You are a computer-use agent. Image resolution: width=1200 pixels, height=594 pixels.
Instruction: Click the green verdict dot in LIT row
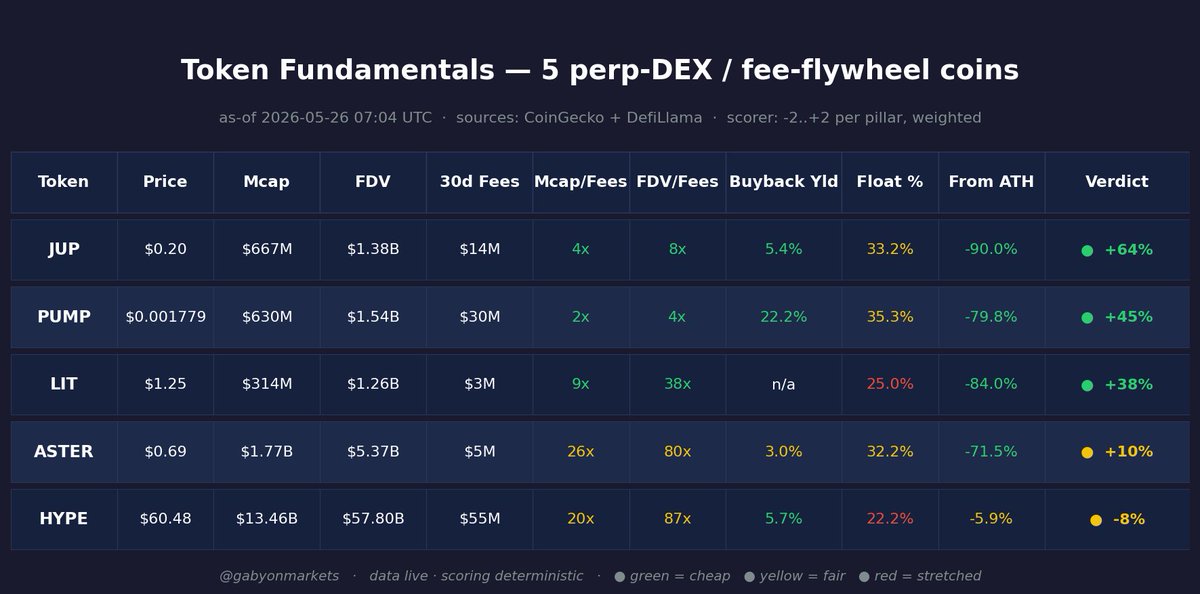tap(1087, 385)
